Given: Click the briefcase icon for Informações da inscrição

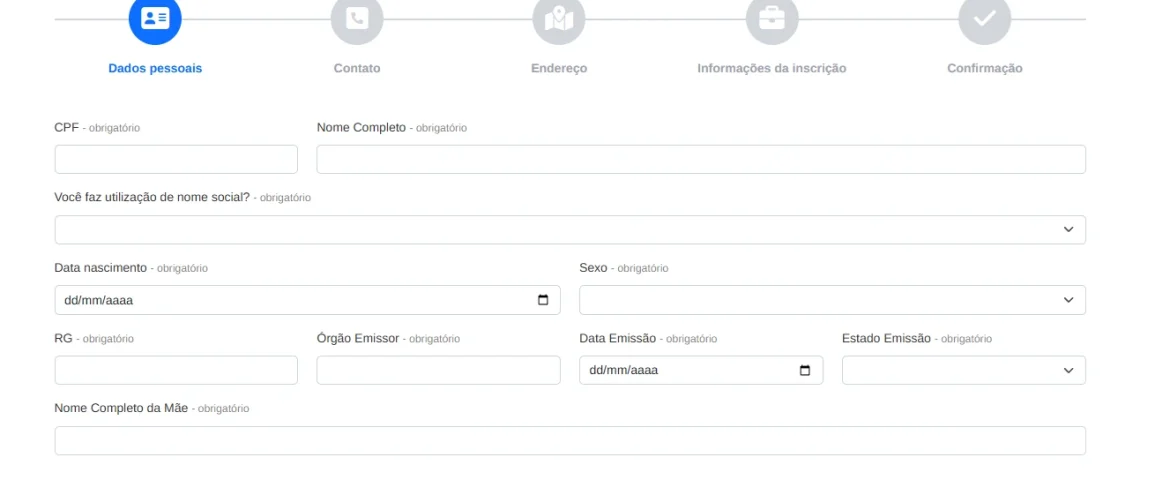Looking at the screenshot, I should (x=771, y=19).
